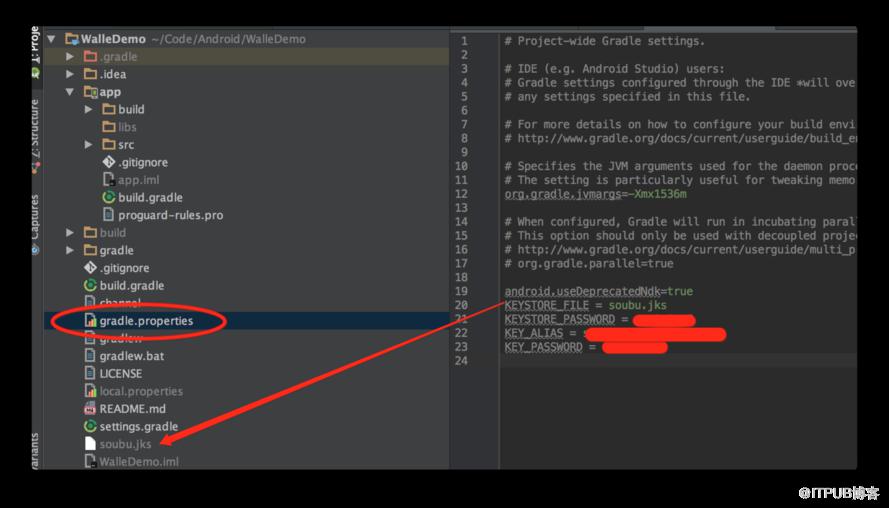
Task: Click the README.md file icon
Action: (x=90, y=408)
